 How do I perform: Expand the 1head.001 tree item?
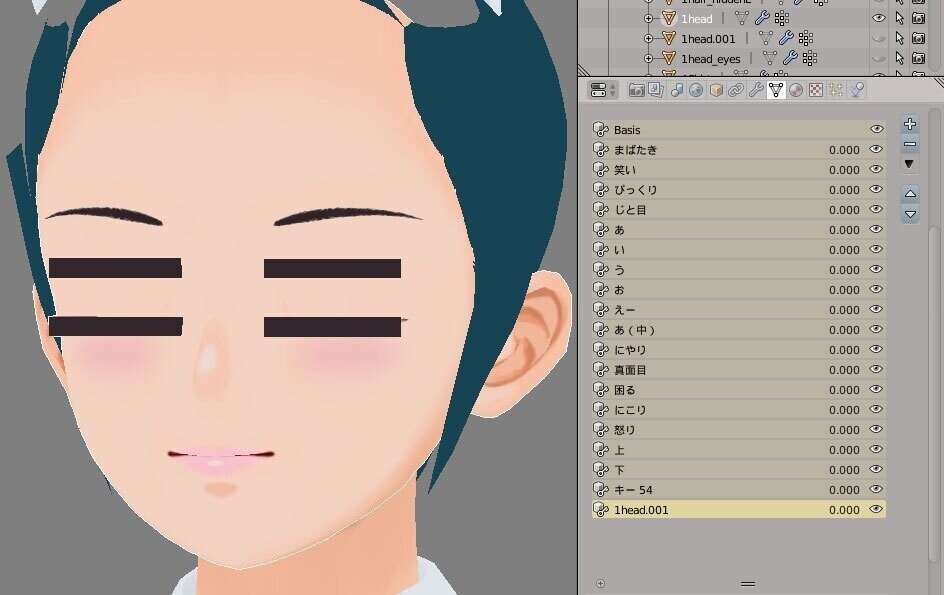[x=648, y=39]
